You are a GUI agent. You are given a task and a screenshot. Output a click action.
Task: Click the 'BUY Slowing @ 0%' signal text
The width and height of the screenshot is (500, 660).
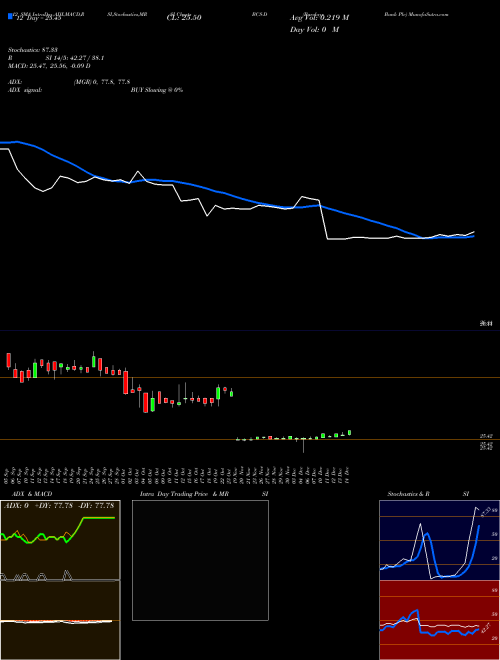tap(157, 90)
